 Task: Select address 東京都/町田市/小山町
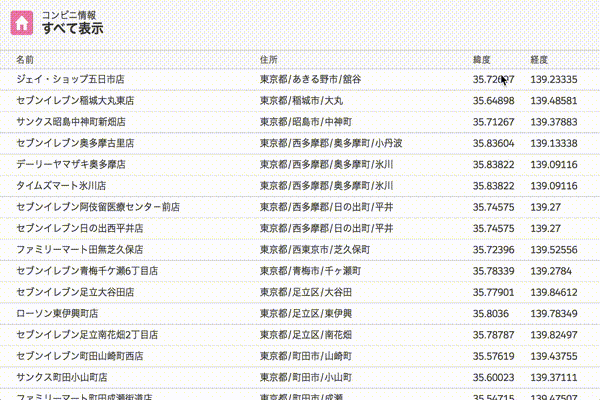306,377
